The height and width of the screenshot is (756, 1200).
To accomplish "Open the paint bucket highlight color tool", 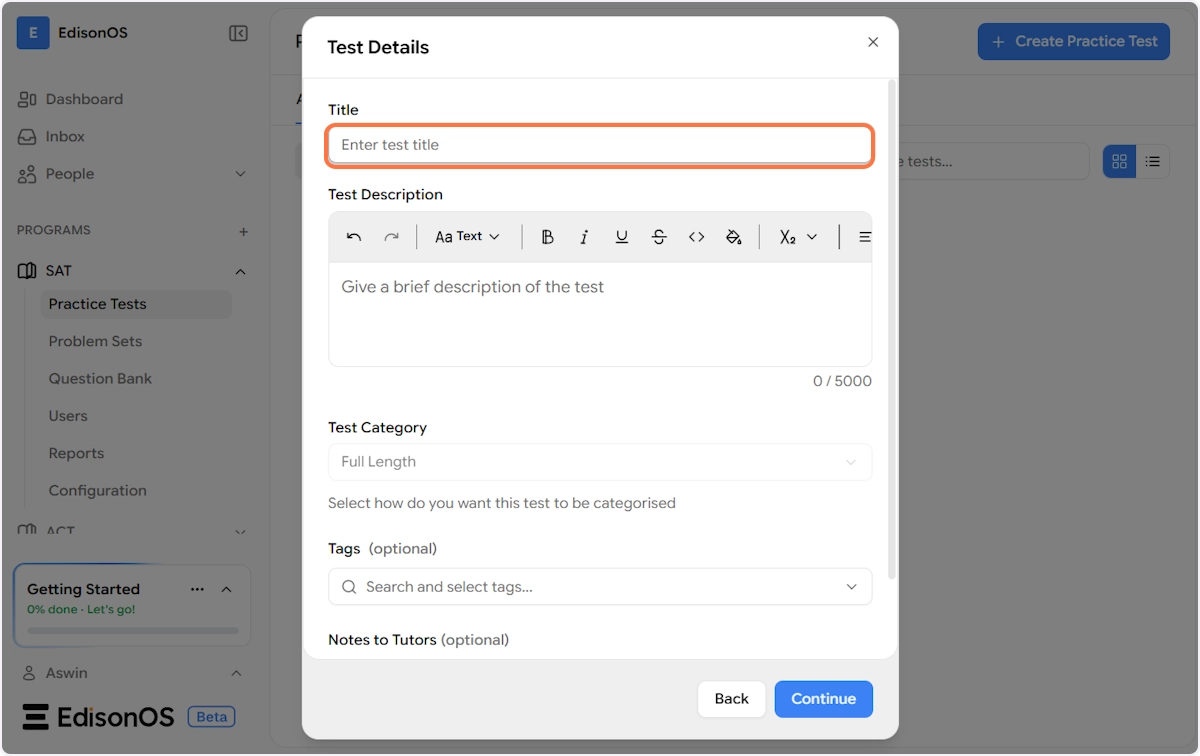I will 733,237.
